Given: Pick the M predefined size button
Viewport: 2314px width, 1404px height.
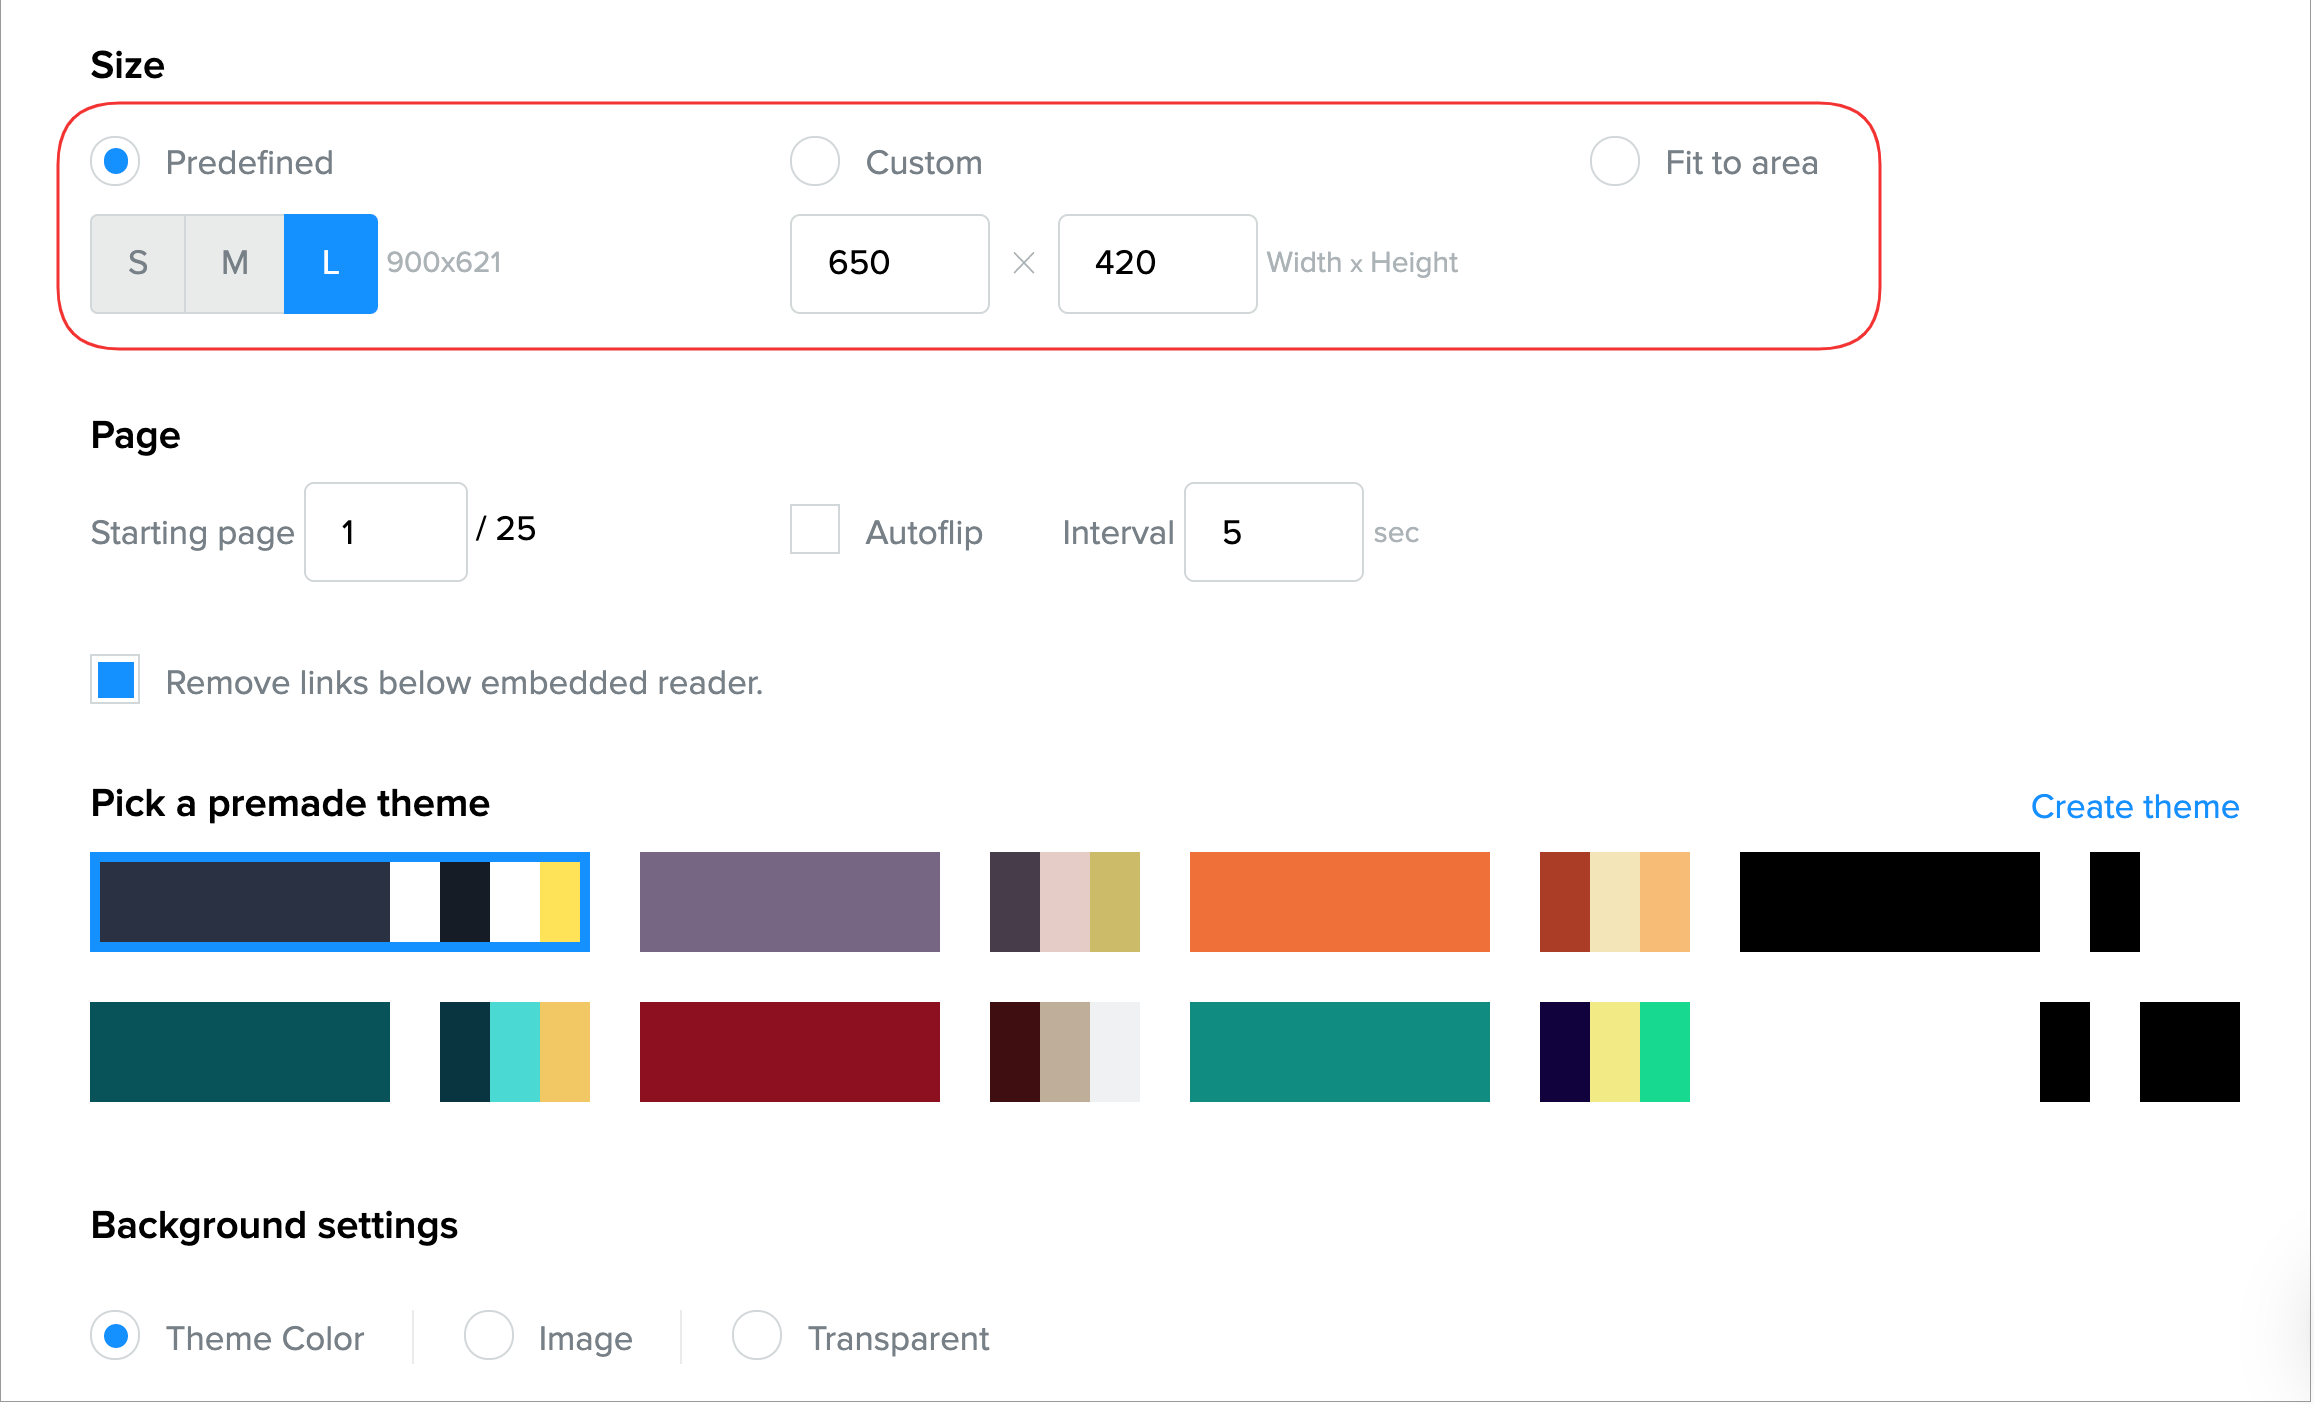Looking at the screenshot, I should (x=235, y=263).
